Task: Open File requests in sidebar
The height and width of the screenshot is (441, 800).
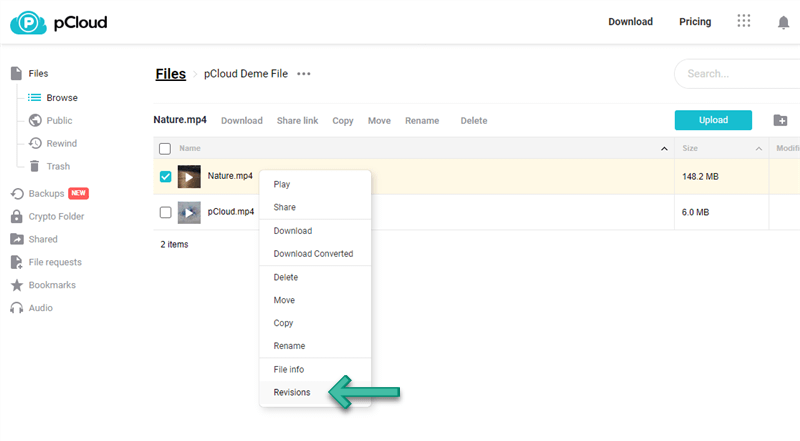Action: click(x=55, y=262)
